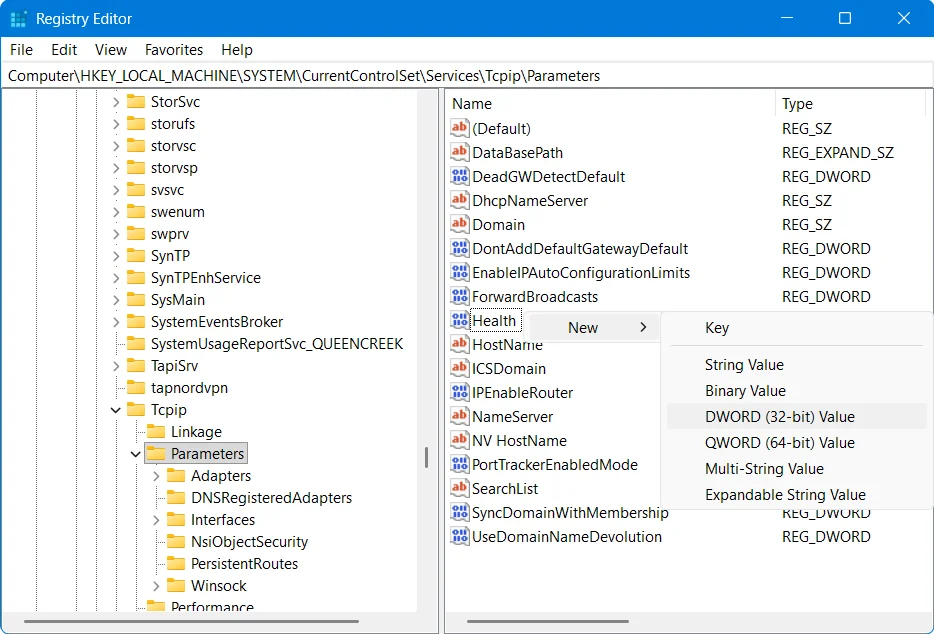This screenshot has width=934, height=634.
Task: Expand the swenum key
Action: point(116,212)
